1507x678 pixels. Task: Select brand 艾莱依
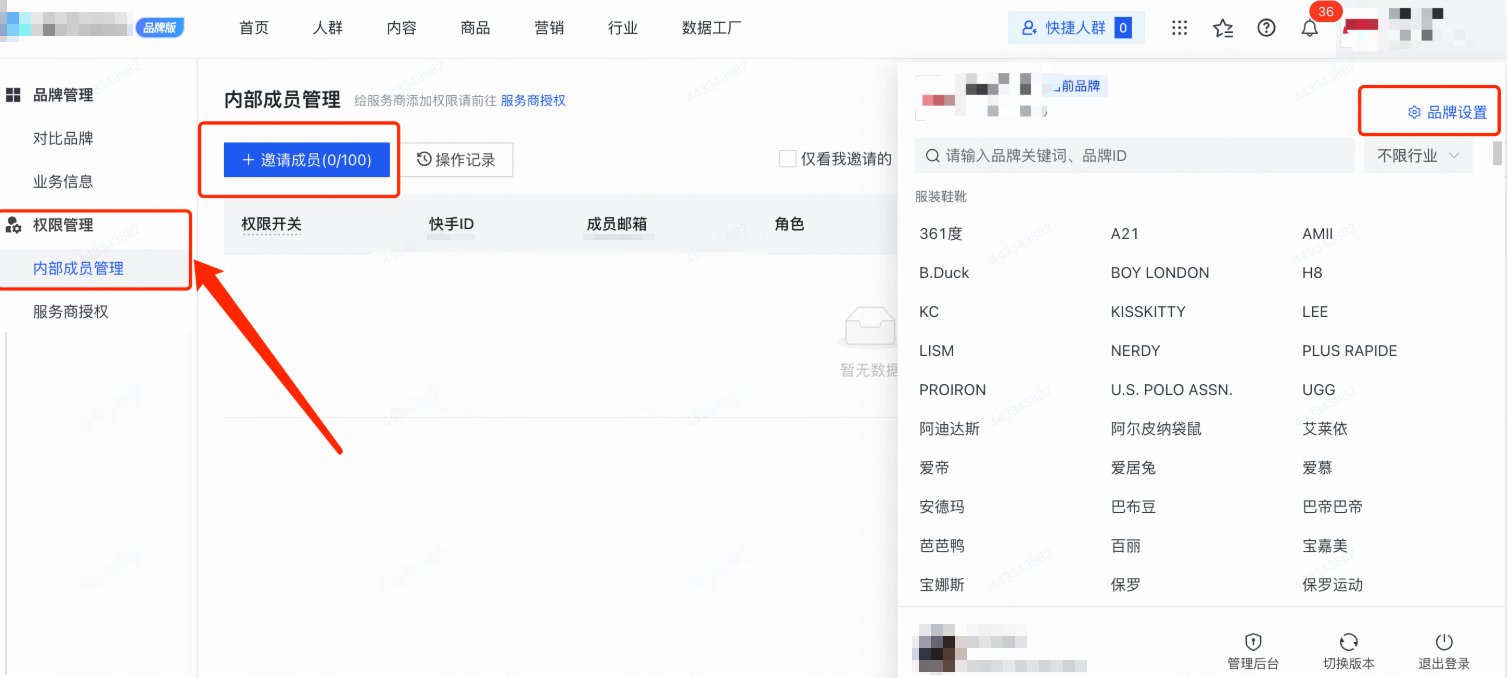pyautogui.click(x=1325, y=429)
